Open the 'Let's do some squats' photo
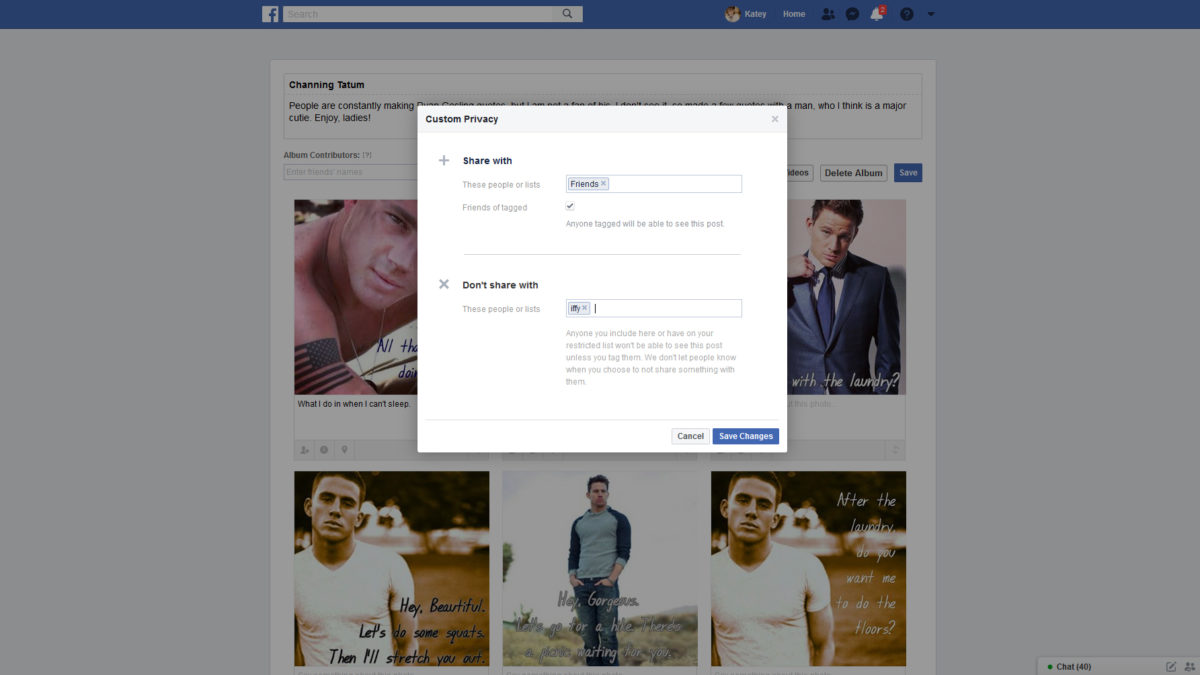The height and width of the screenshot is (675, 1200). 392,569
